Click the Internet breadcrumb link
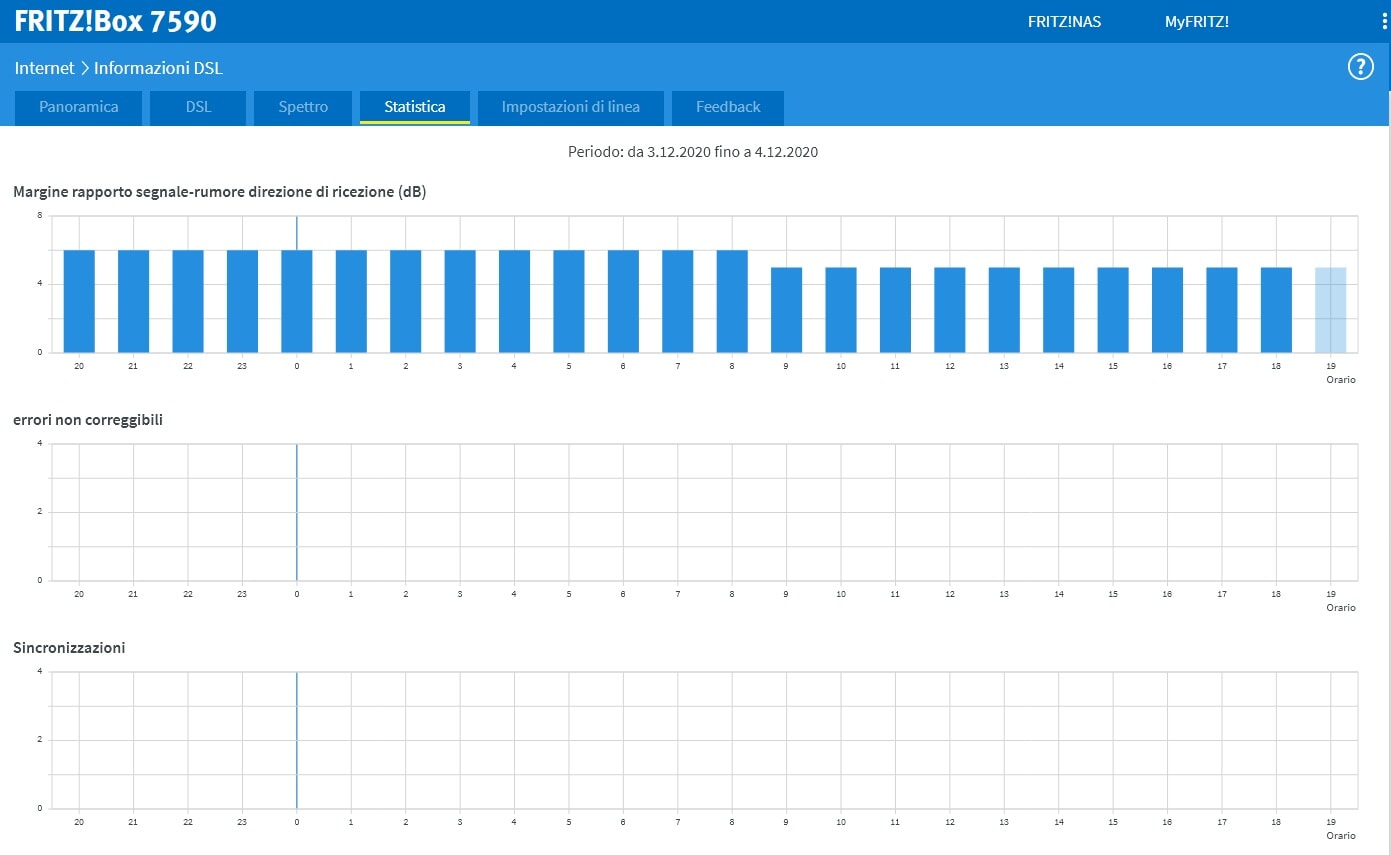This screenshot has width=1391, height=855. pos(44,68)
